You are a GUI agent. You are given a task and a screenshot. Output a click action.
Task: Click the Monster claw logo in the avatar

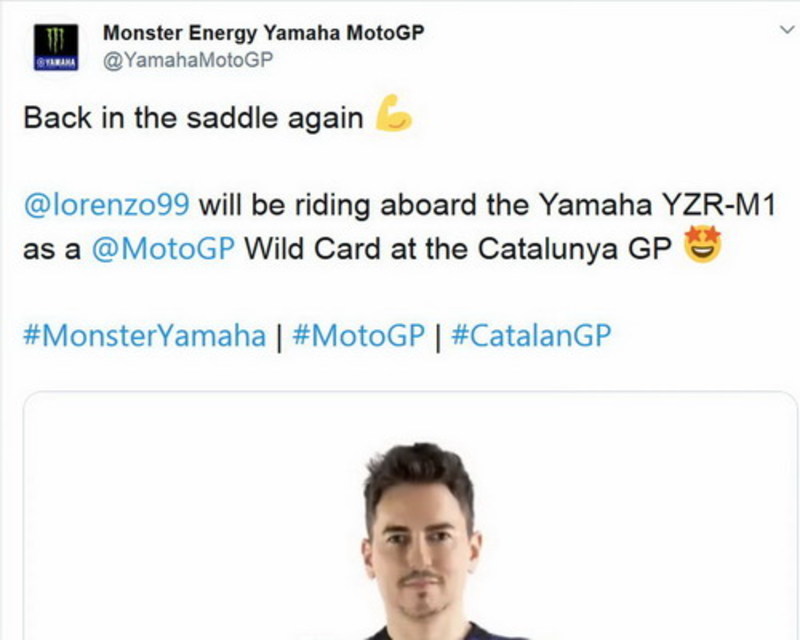tap(56, 39)
